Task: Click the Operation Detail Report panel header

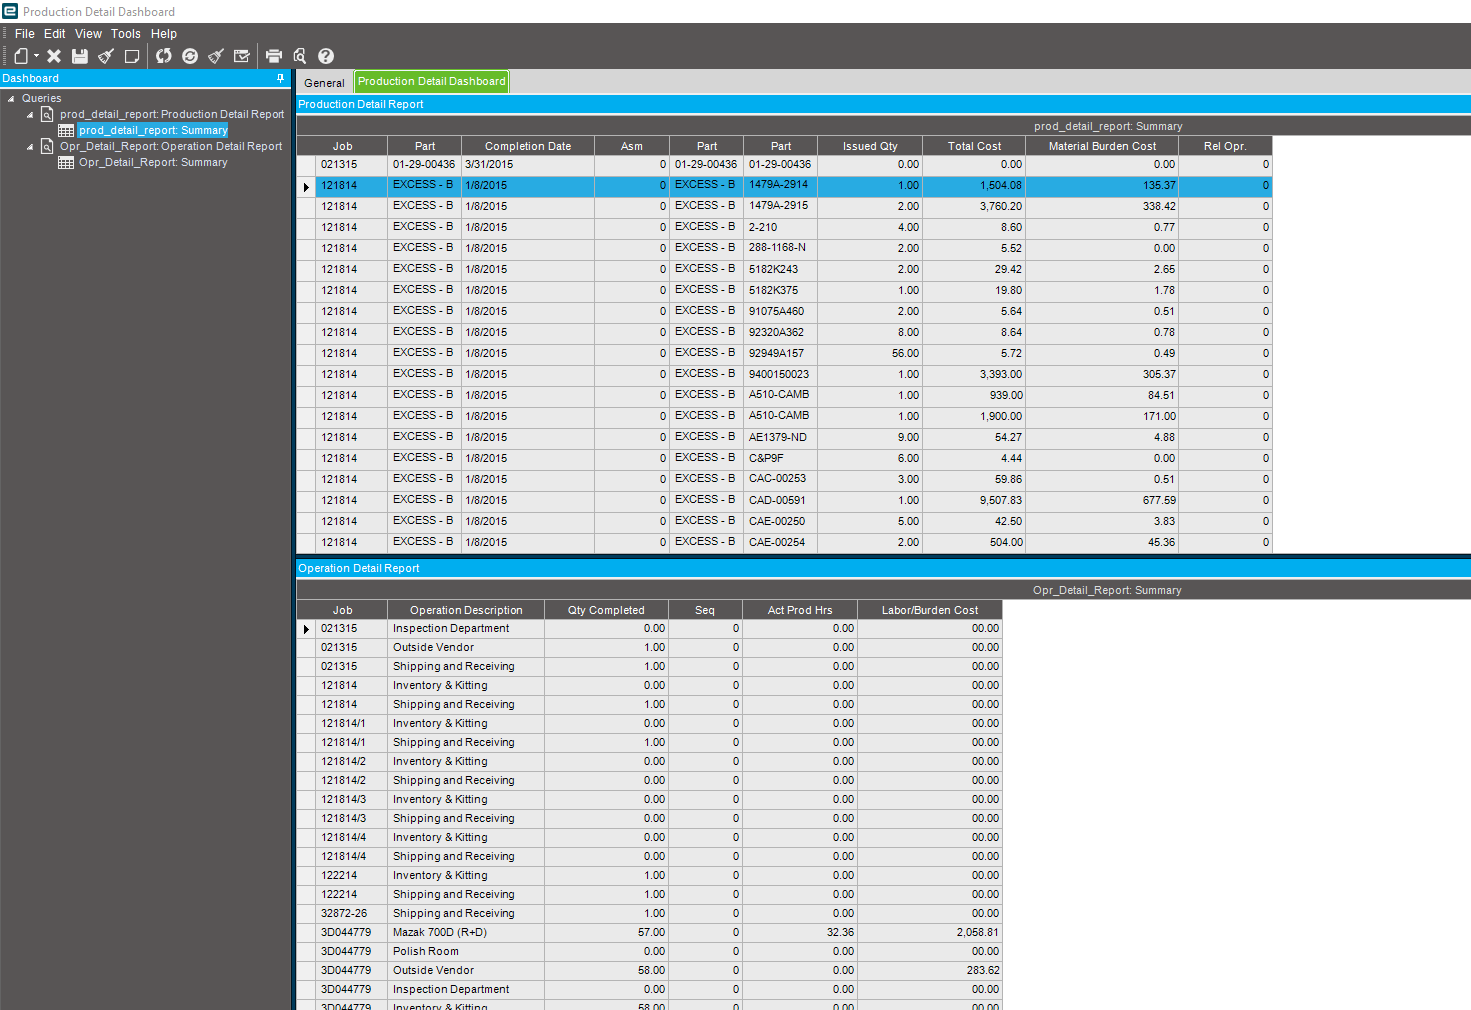Action: (883, 568)
